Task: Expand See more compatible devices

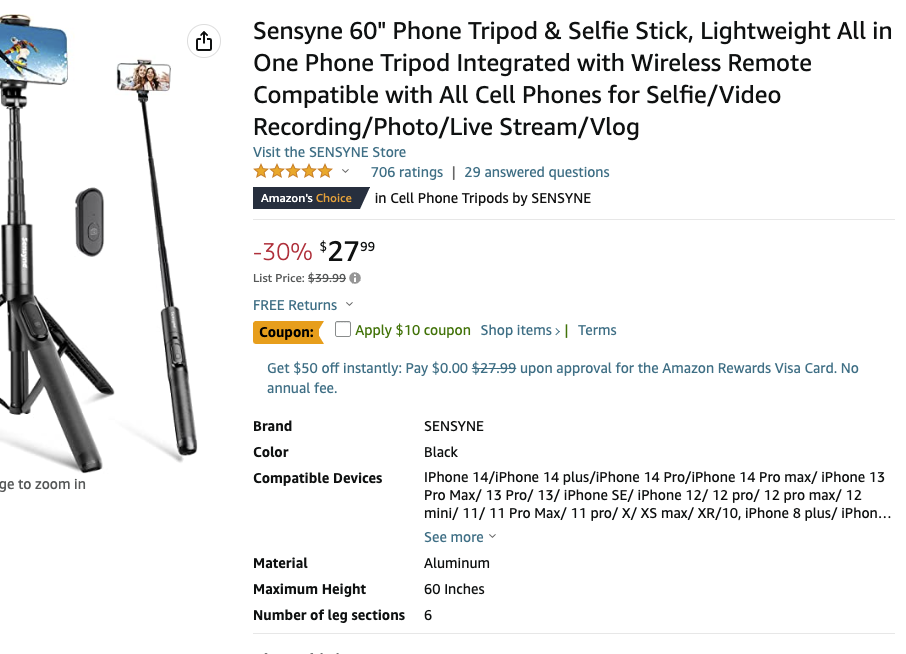Action: tap(453, 537)
